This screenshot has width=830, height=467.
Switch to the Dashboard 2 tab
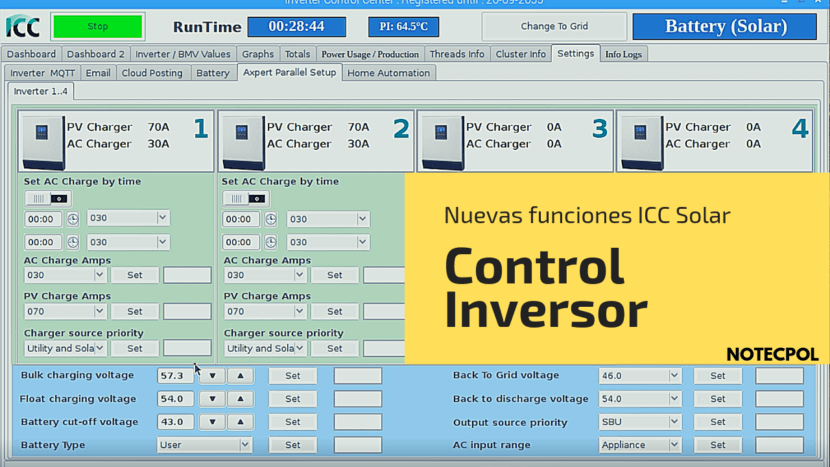[96, 54]
